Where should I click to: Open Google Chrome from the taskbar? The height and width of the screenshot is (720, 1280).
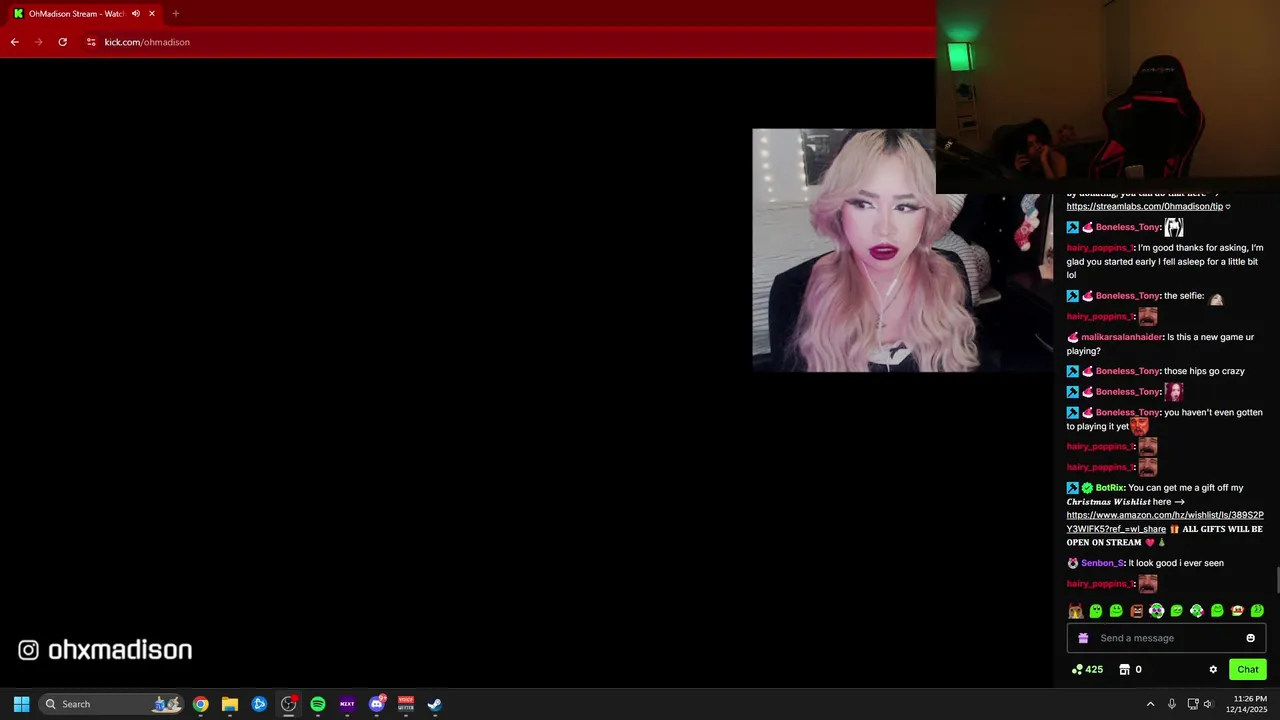(x=201, y=704)
